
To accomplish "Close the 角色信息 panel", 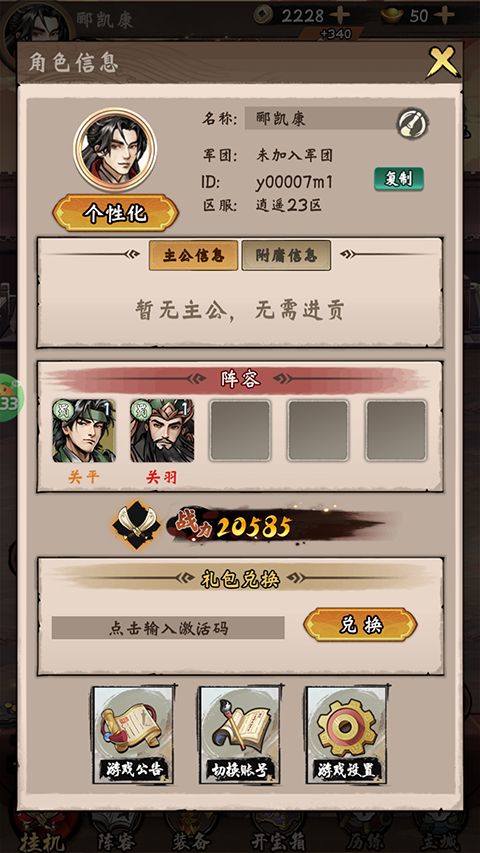I will (x=442, y=61).
